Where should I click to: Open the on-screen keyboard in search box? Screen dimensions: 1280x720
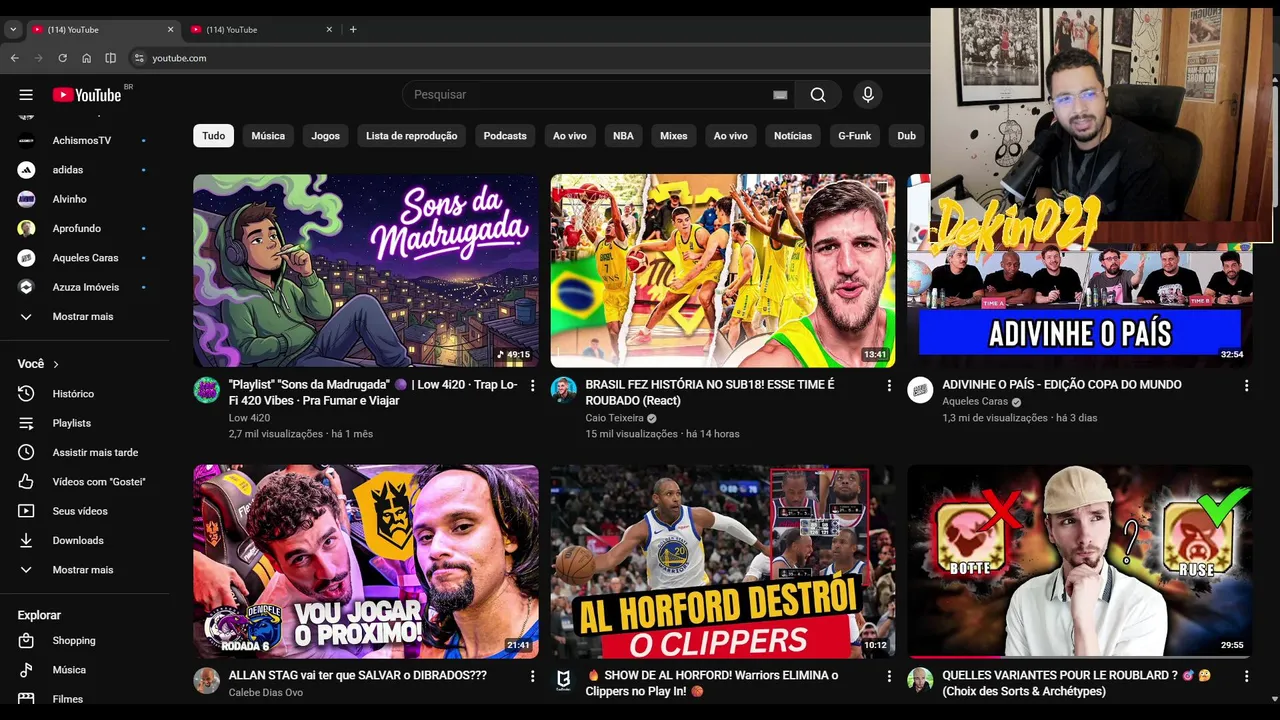coord(780,95)
